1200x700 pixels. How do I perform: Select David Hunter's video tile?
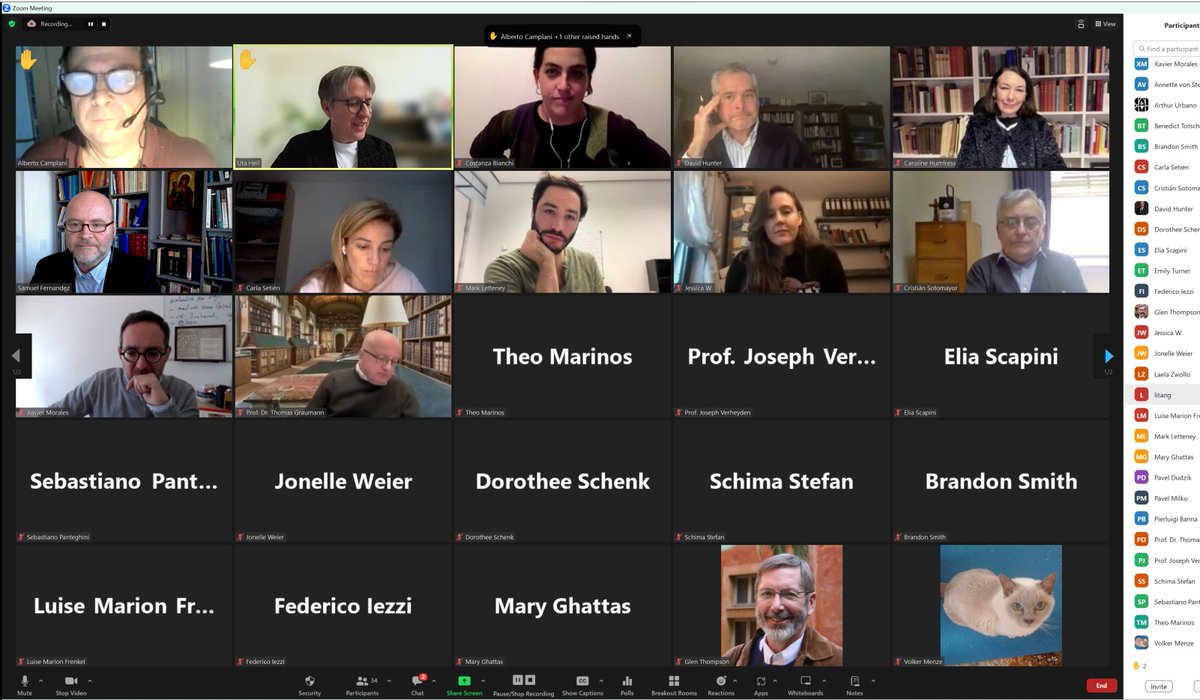[782, 107]
